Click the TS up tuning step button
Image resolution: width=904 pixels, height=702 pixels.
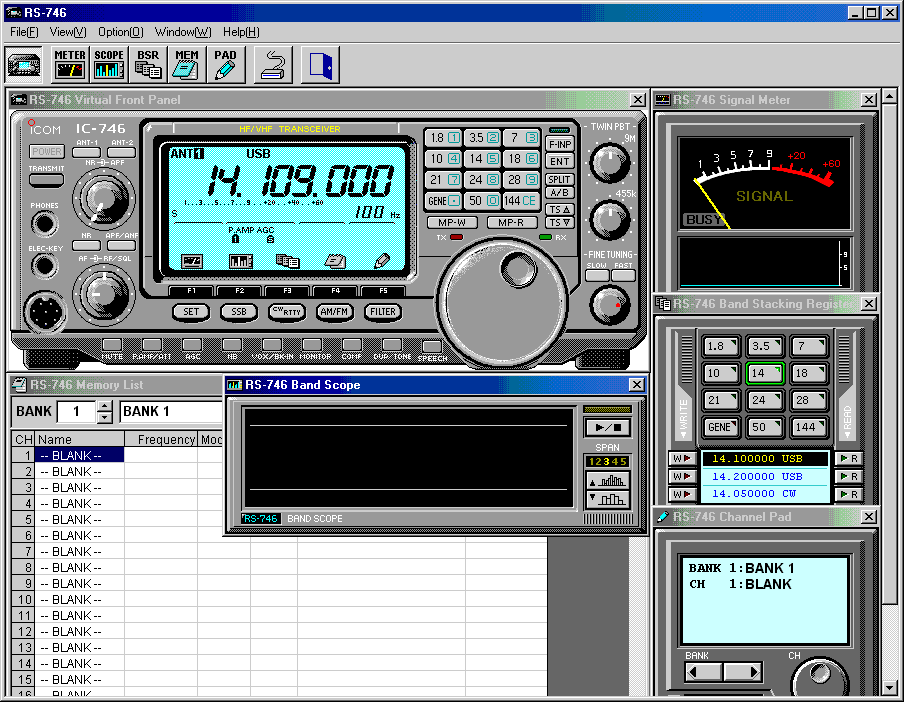coord(559,209)
